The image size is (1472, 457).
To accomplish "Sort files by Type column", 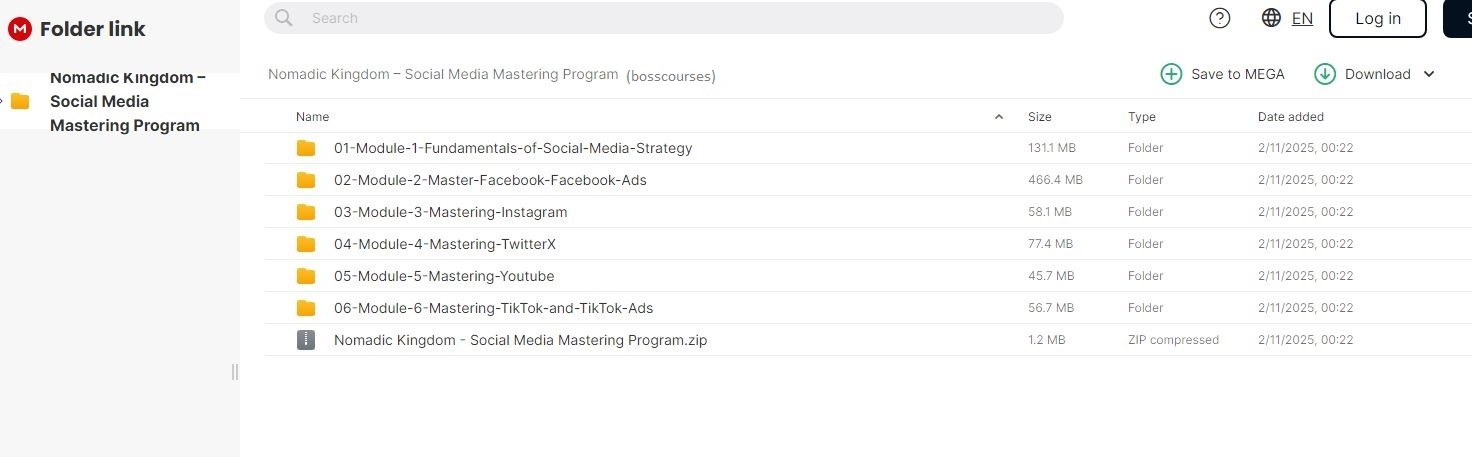I will [1142, 117].
